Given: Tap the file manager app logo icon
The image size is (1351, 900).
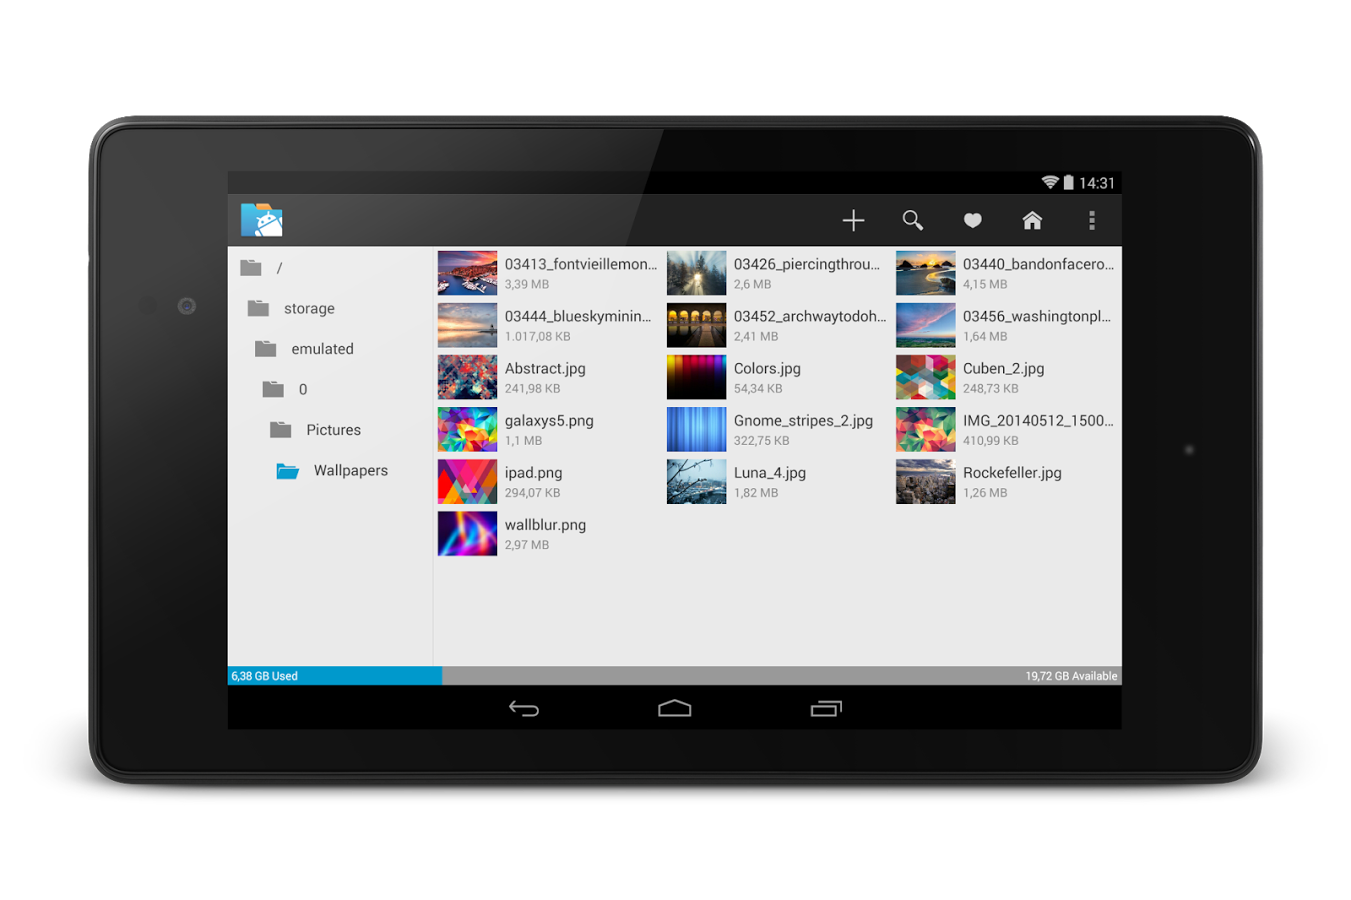Looking at the screenshot, I should (262, 220).
